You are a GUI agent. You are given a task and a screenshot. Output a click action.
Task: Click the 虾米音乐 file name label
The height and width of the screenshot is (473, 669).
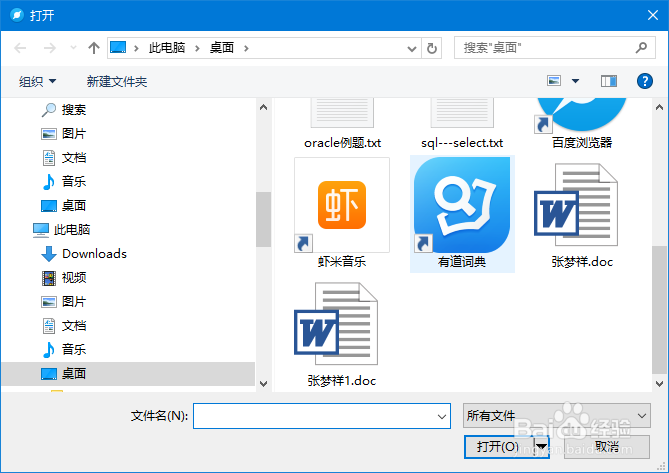click(x=342, y=261)
